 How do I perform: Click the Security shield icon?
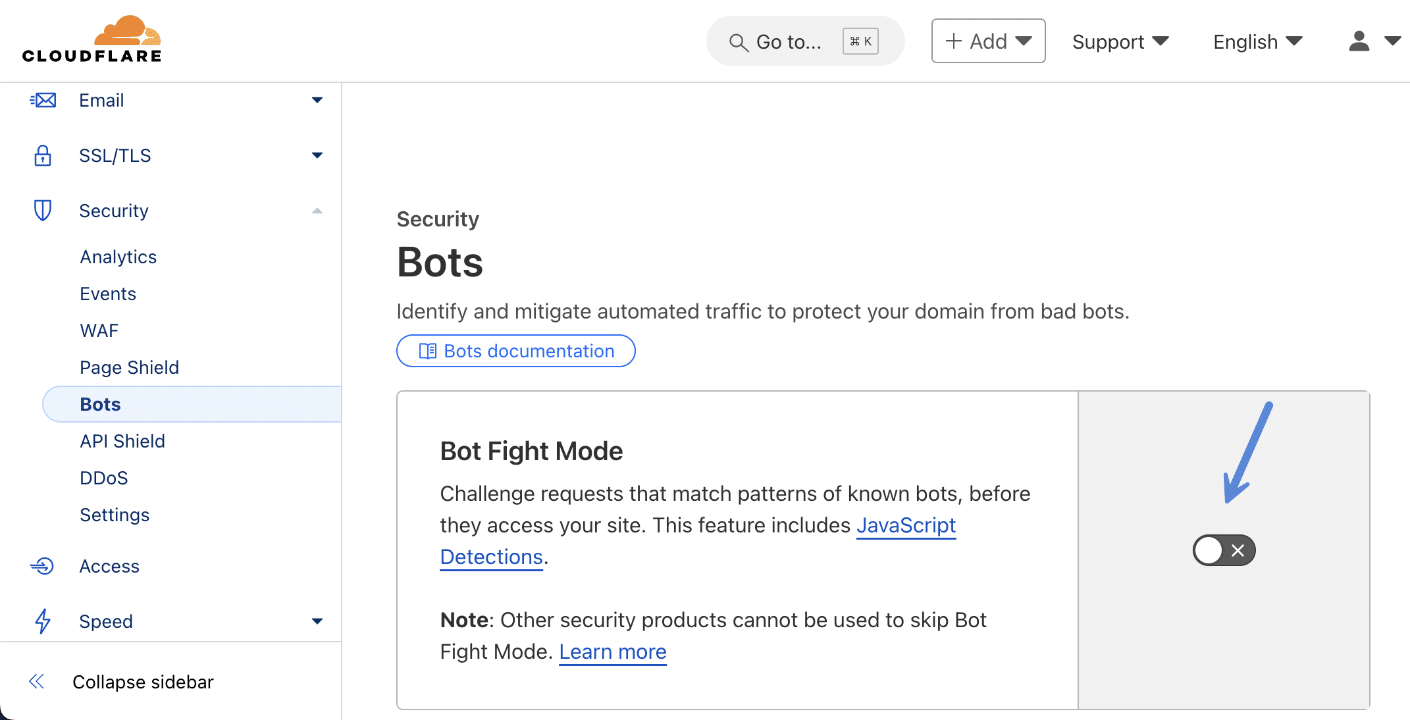pos(43,210)
